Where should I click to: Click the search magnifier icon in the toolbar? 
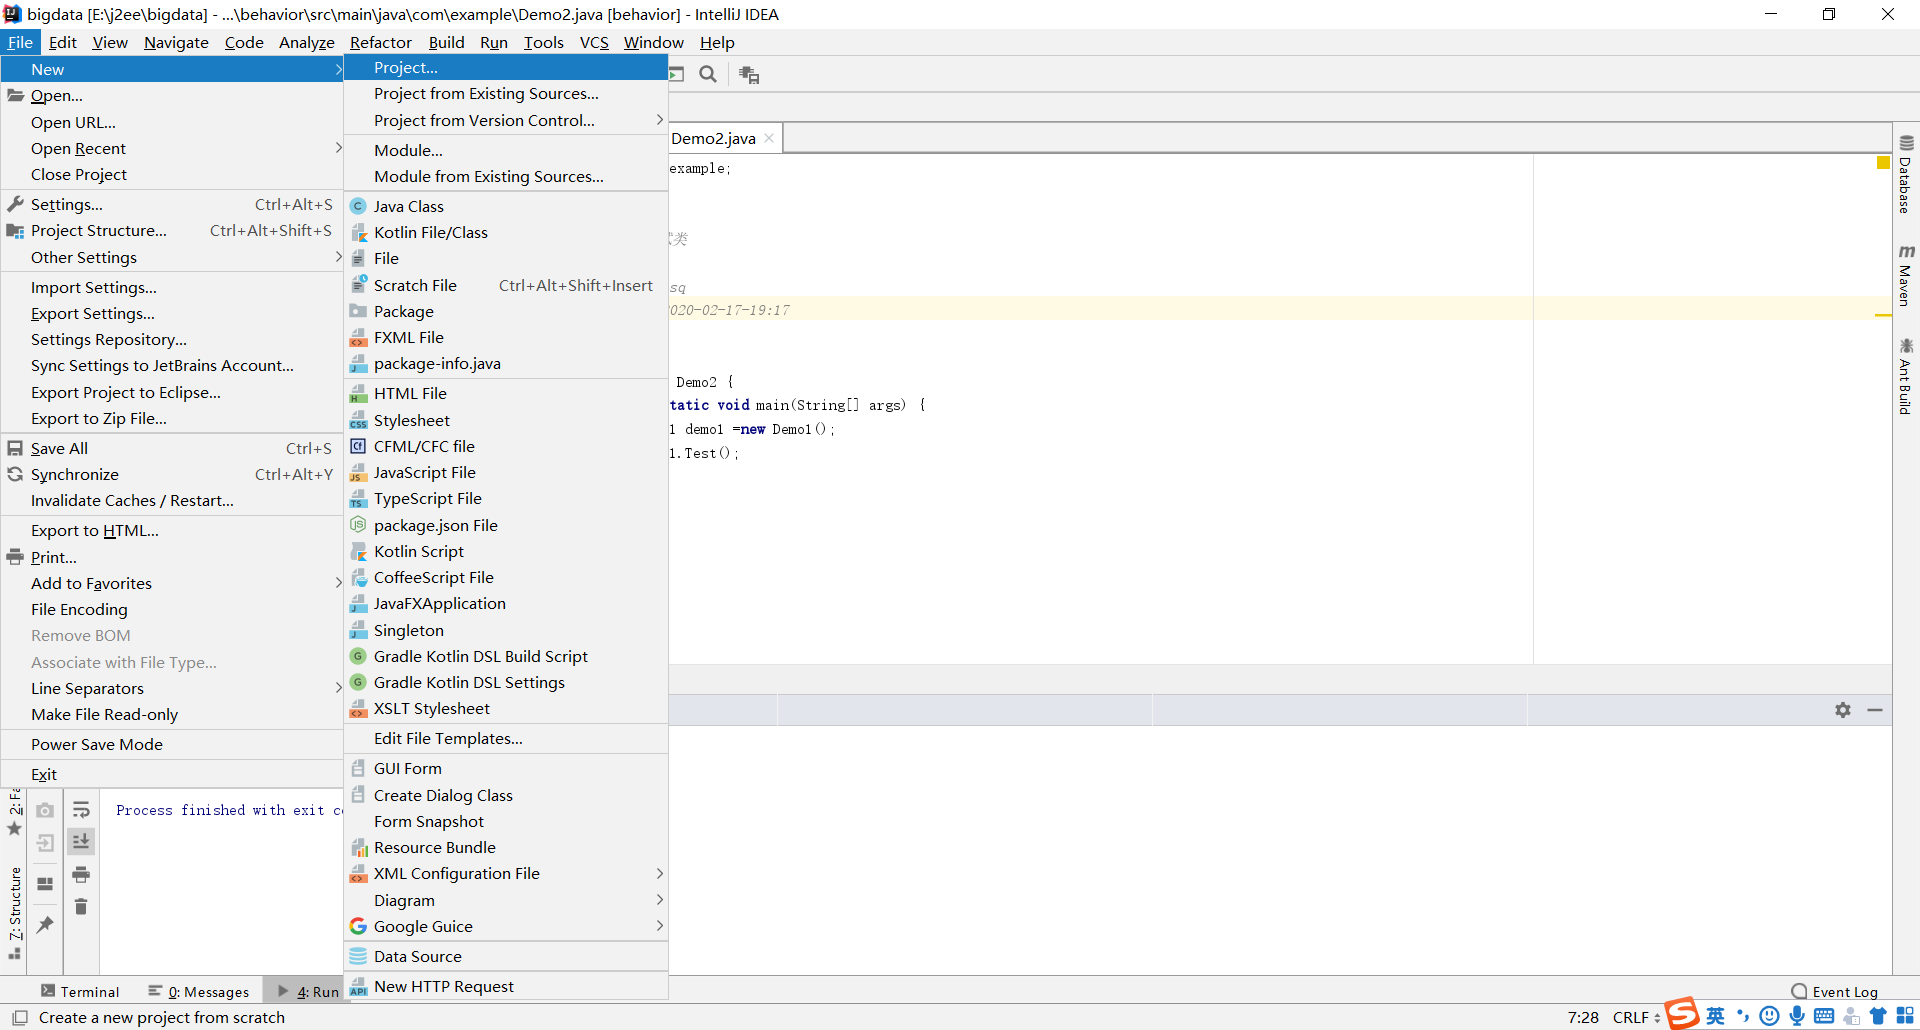point(708,74)
